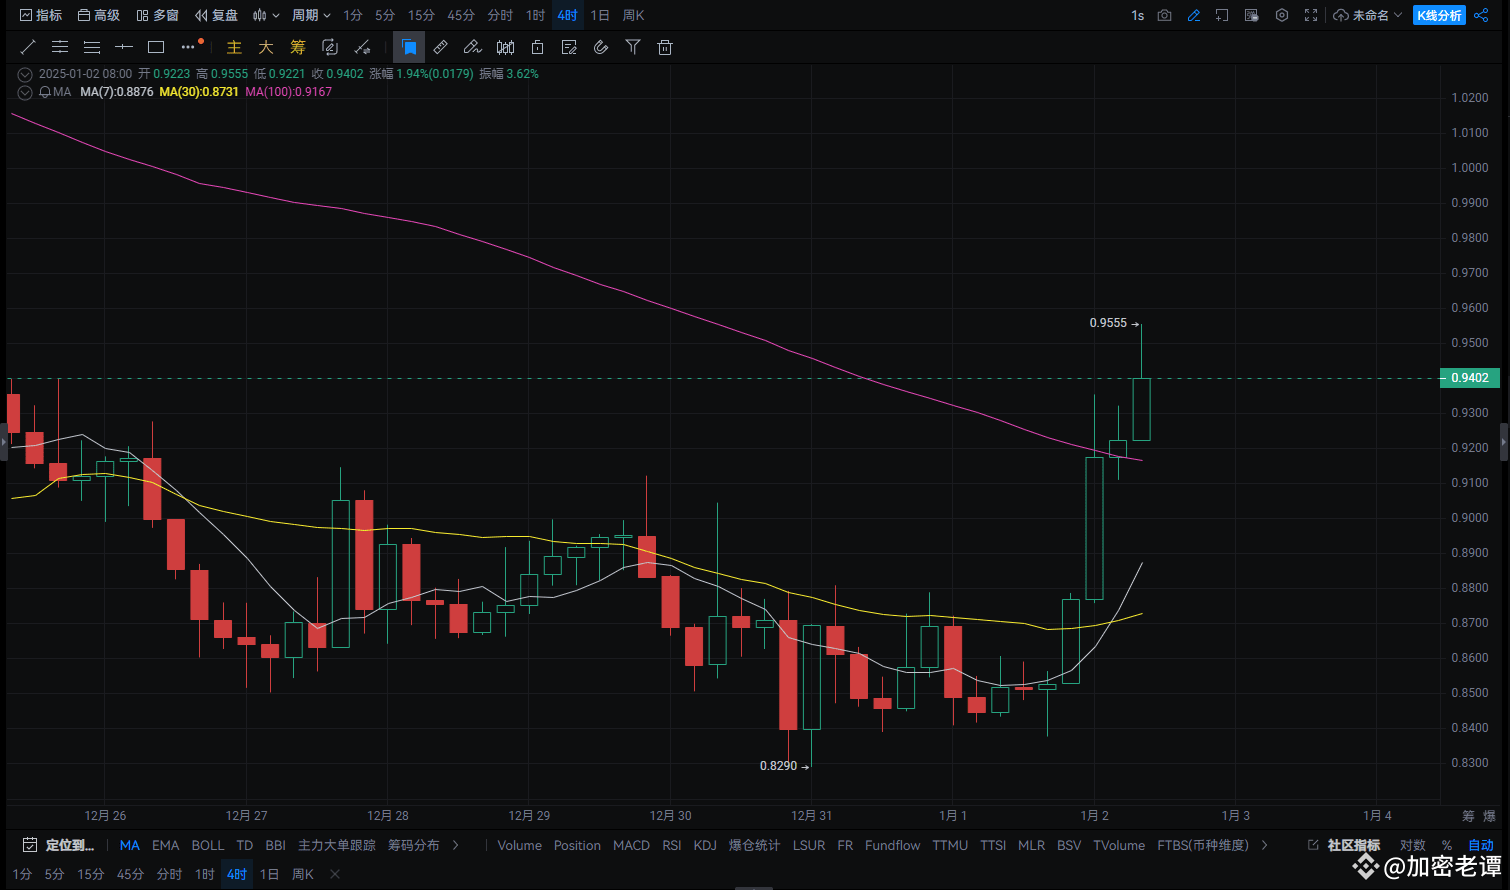Select the trend line drawing tool
This screenshot has width=1510, height=890.
(x=28, y=47)
